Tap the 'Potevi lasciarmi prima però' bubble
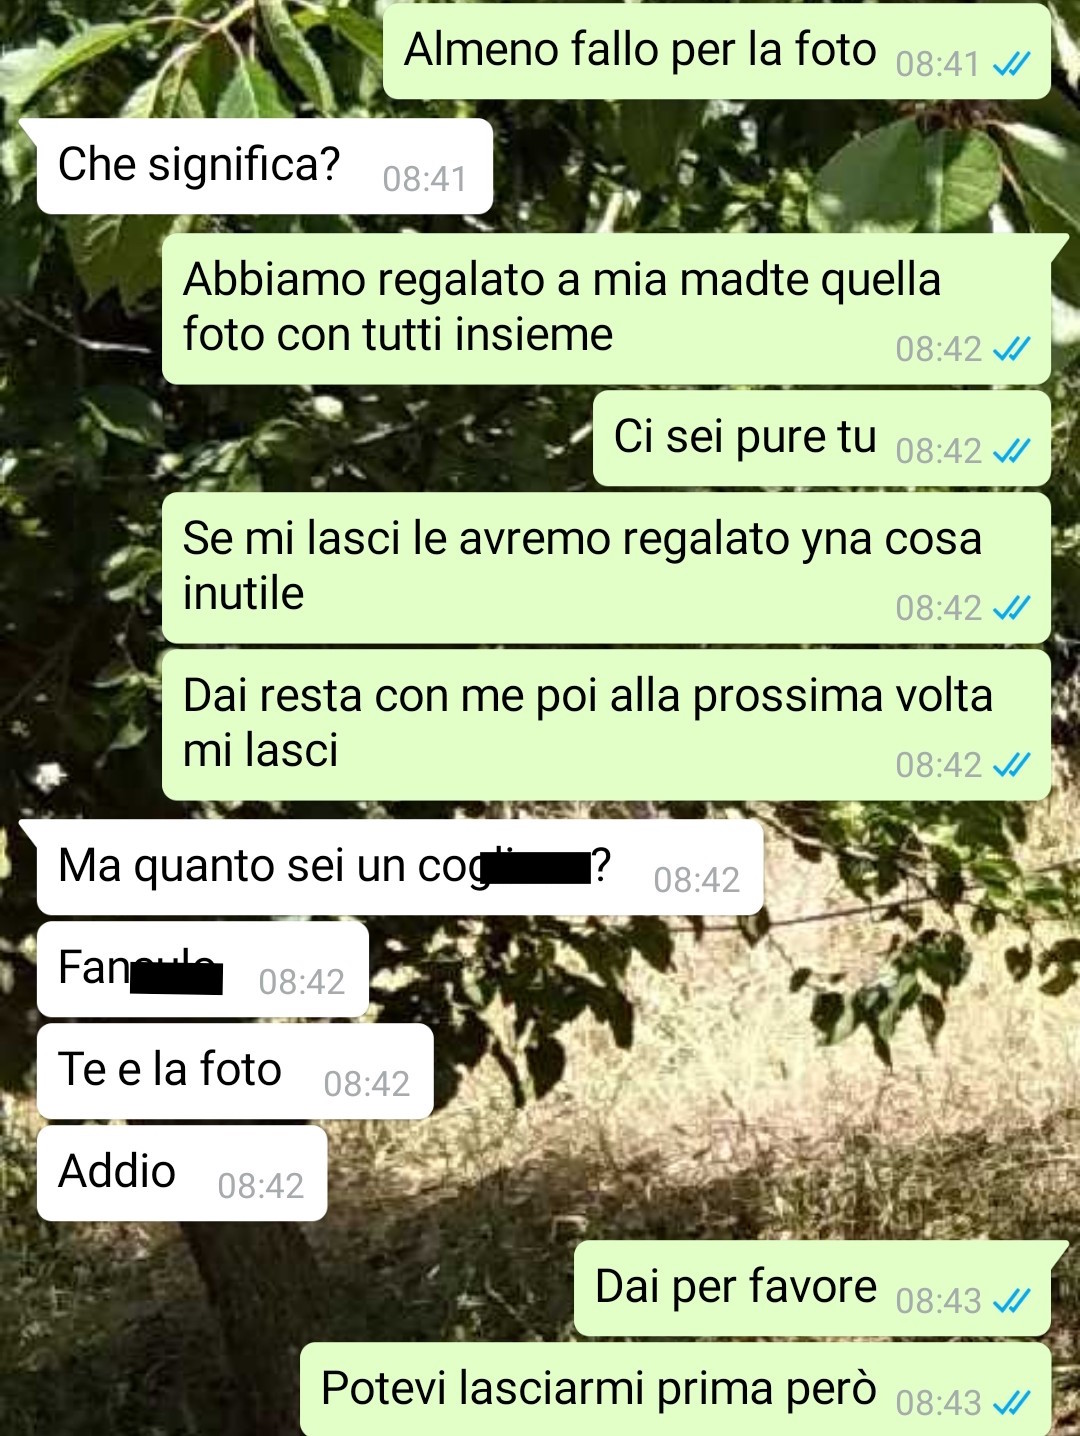This screenshot has height=1436, width=1080. point(675,1389)
